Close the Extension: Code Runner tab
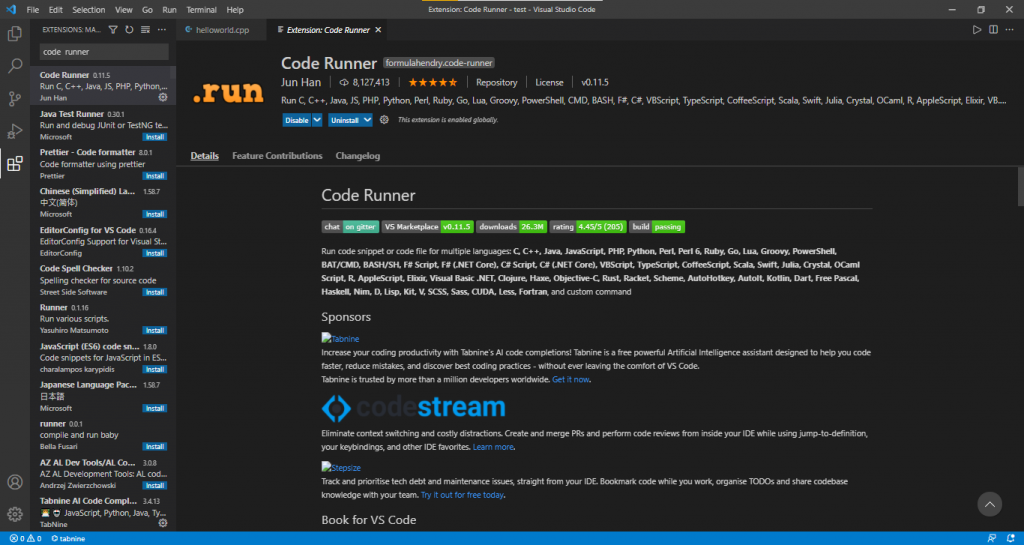Viewport: 1024px width, 545px height. [x=378, y=30]
